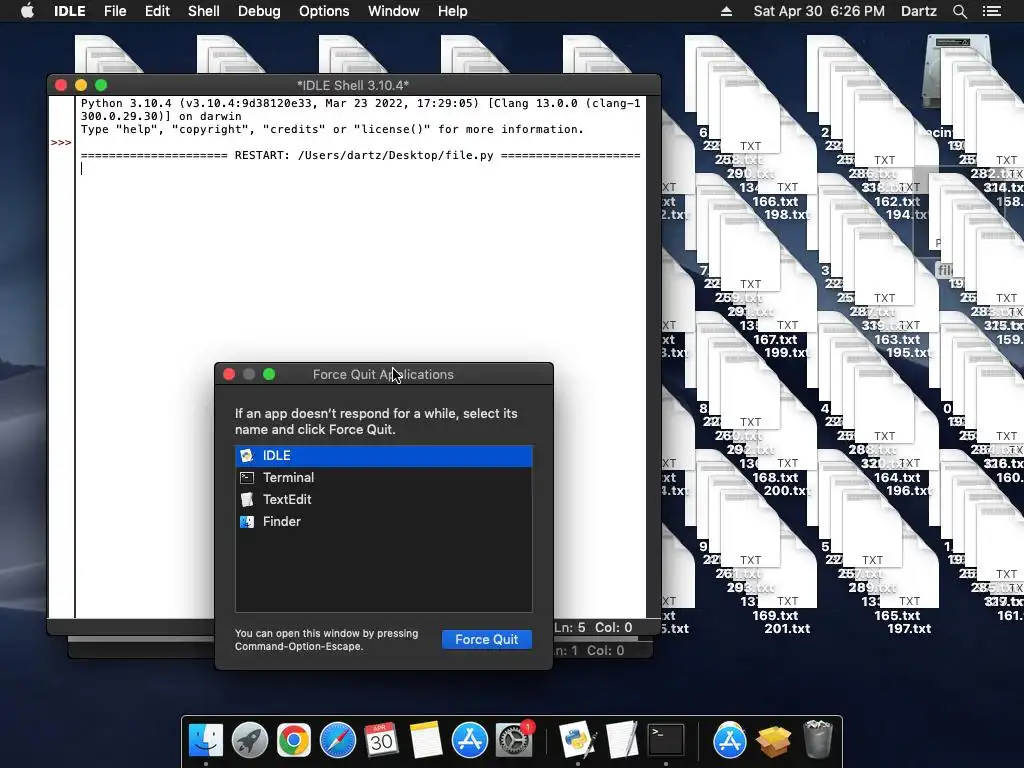The image size is (1024, 768).
Task: Select the 162.txt file on desktop
Action: (897, 202)
